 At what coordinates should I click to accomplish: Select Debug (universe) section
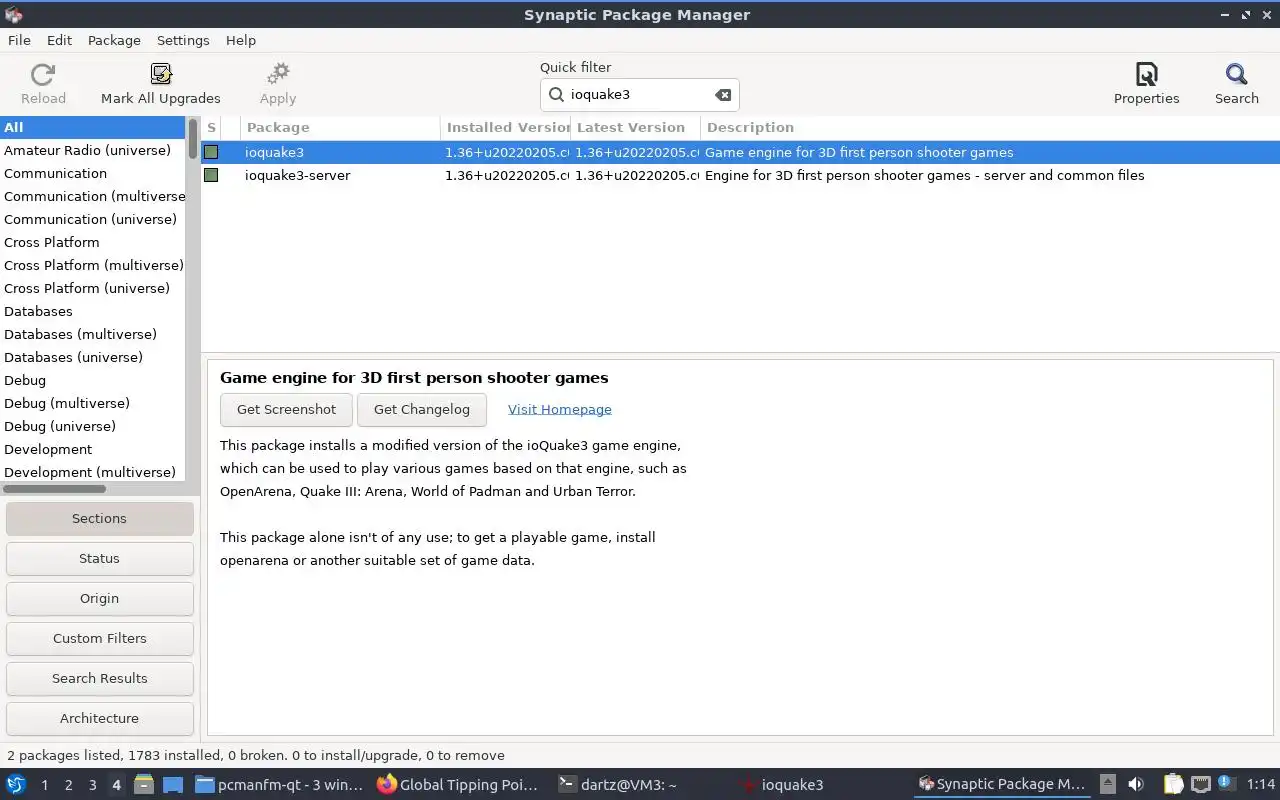click(93, 426)
